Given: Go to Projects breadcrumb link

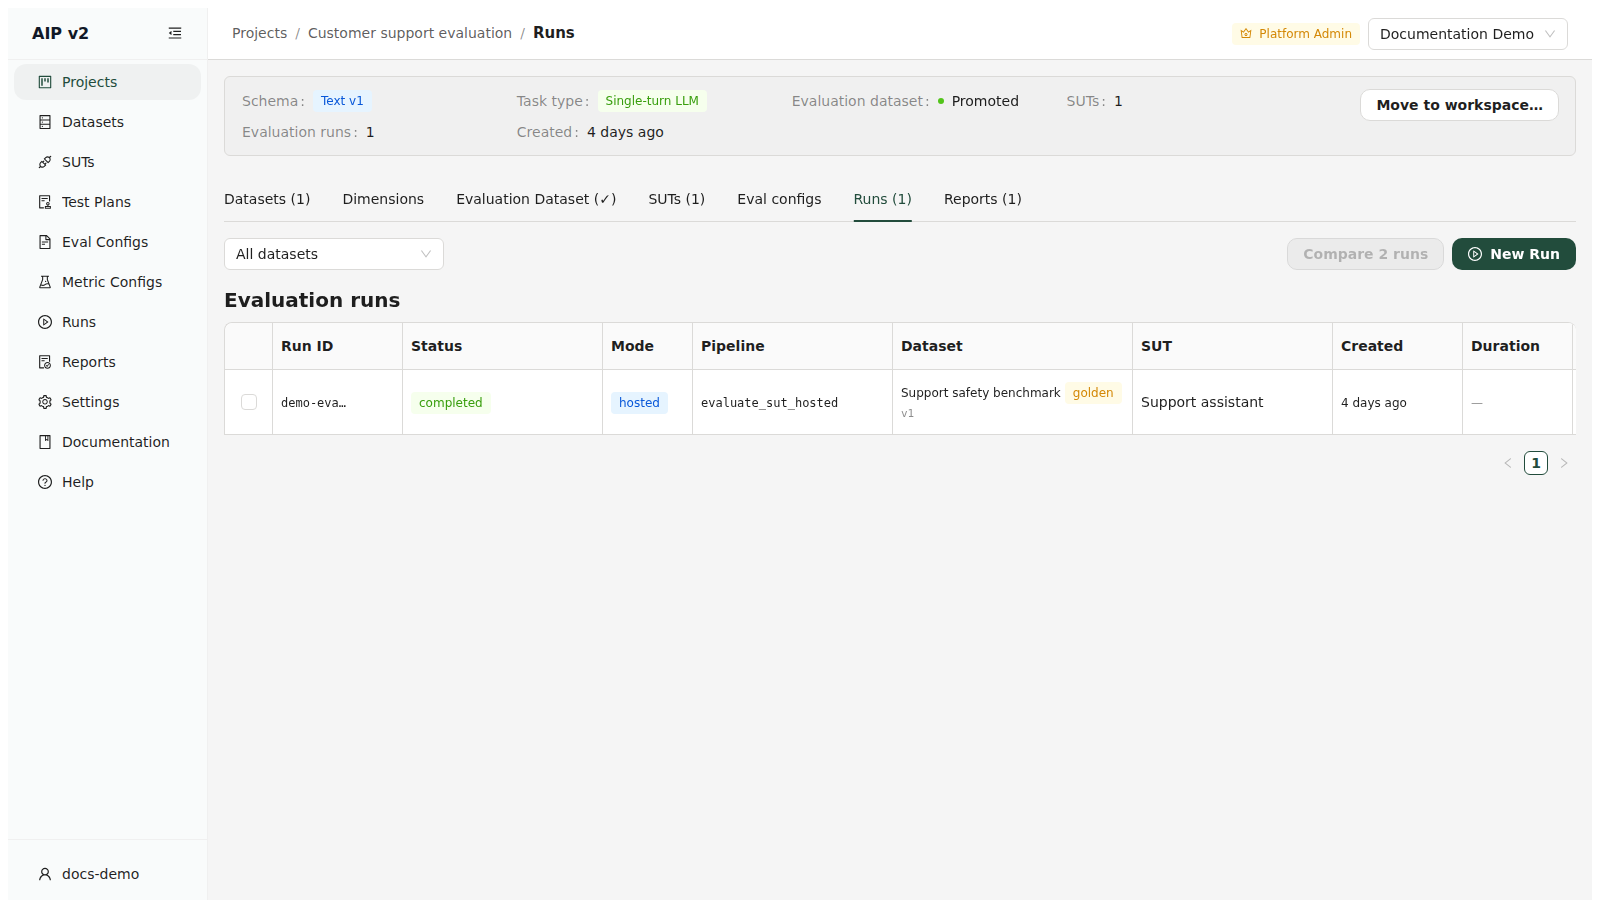Looking at the screenshot, I should [x=259, y=33].
